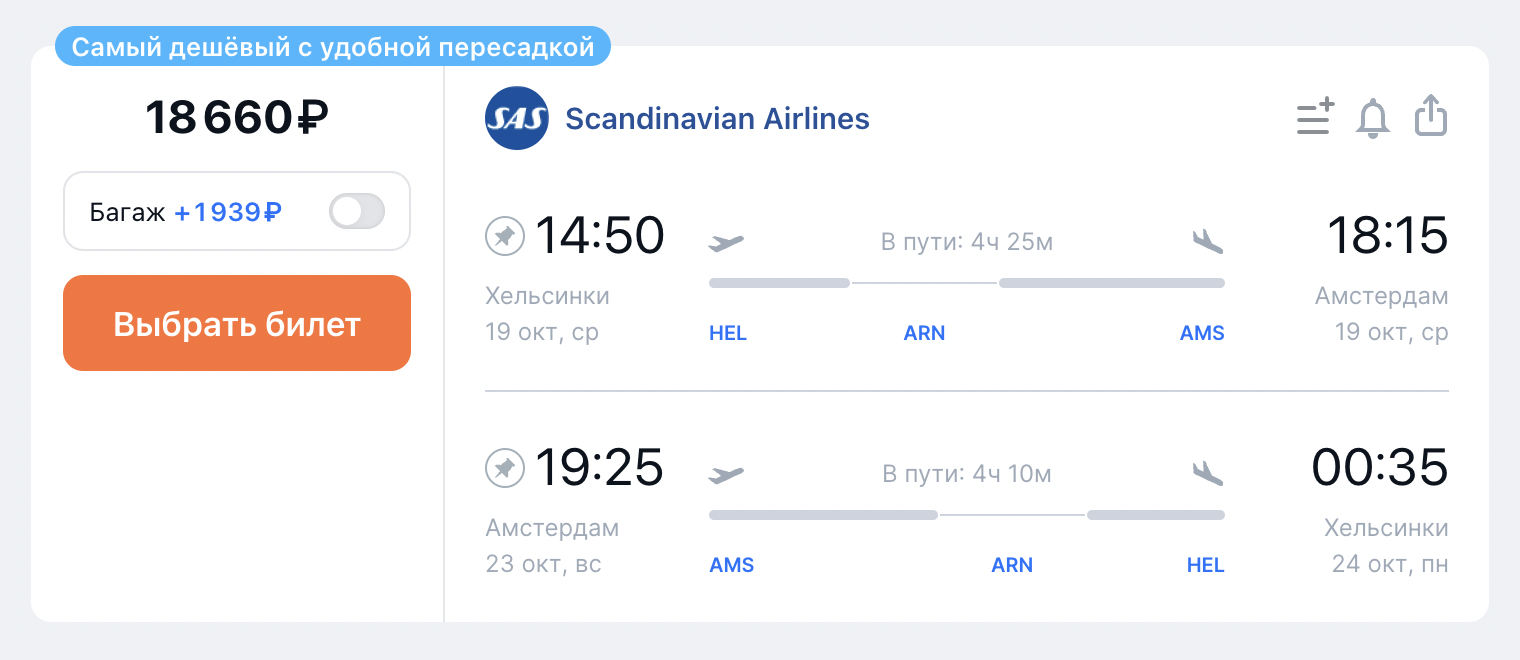Pin the 14:50 Helsinki departure flight

pos(505,237)
